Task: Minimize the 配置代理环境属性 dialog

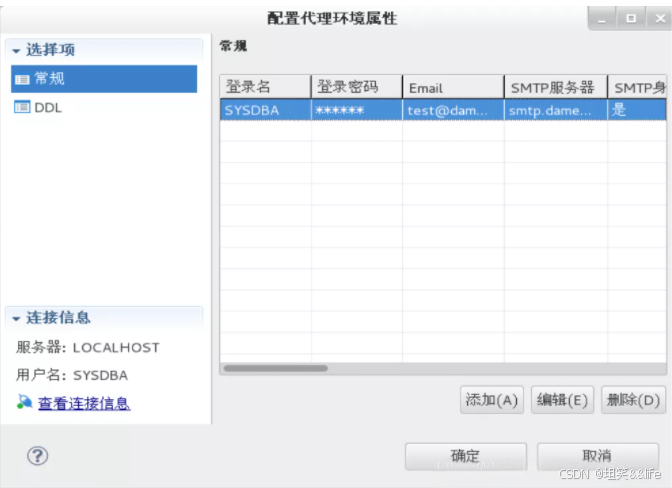Action: 602,19
